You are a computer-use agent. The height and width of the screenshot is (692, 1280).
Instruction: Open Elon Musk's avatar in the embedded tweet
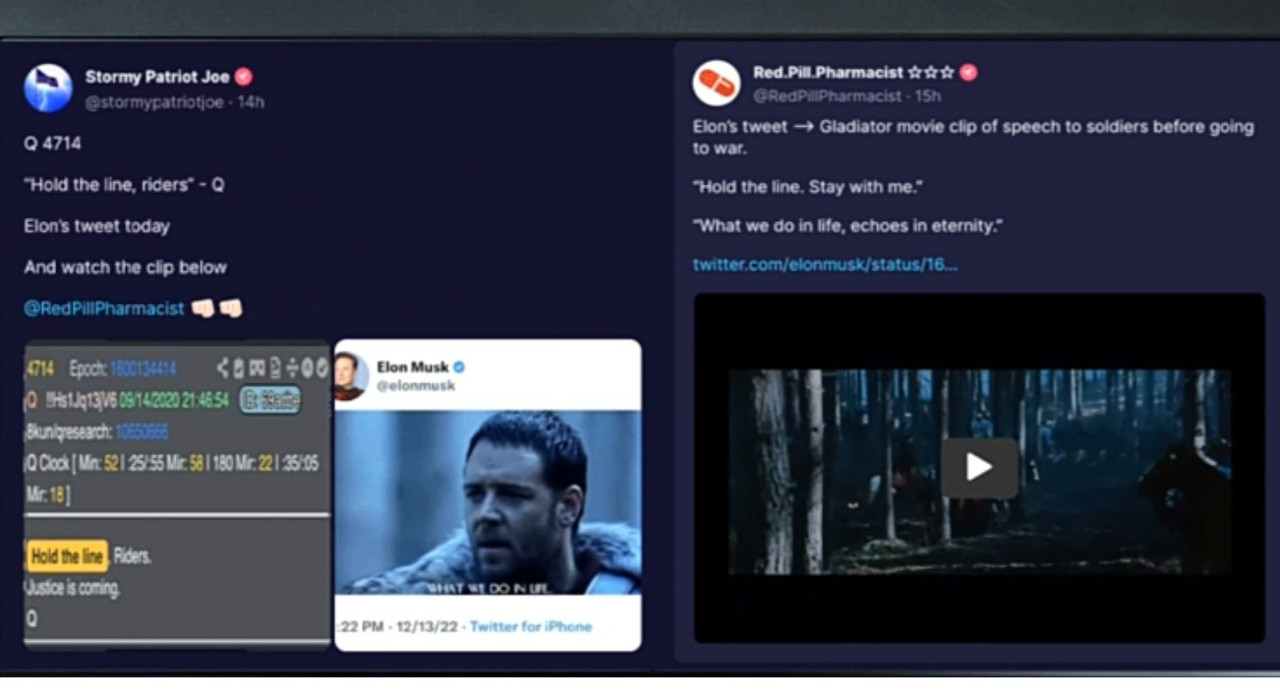(349, 376)
